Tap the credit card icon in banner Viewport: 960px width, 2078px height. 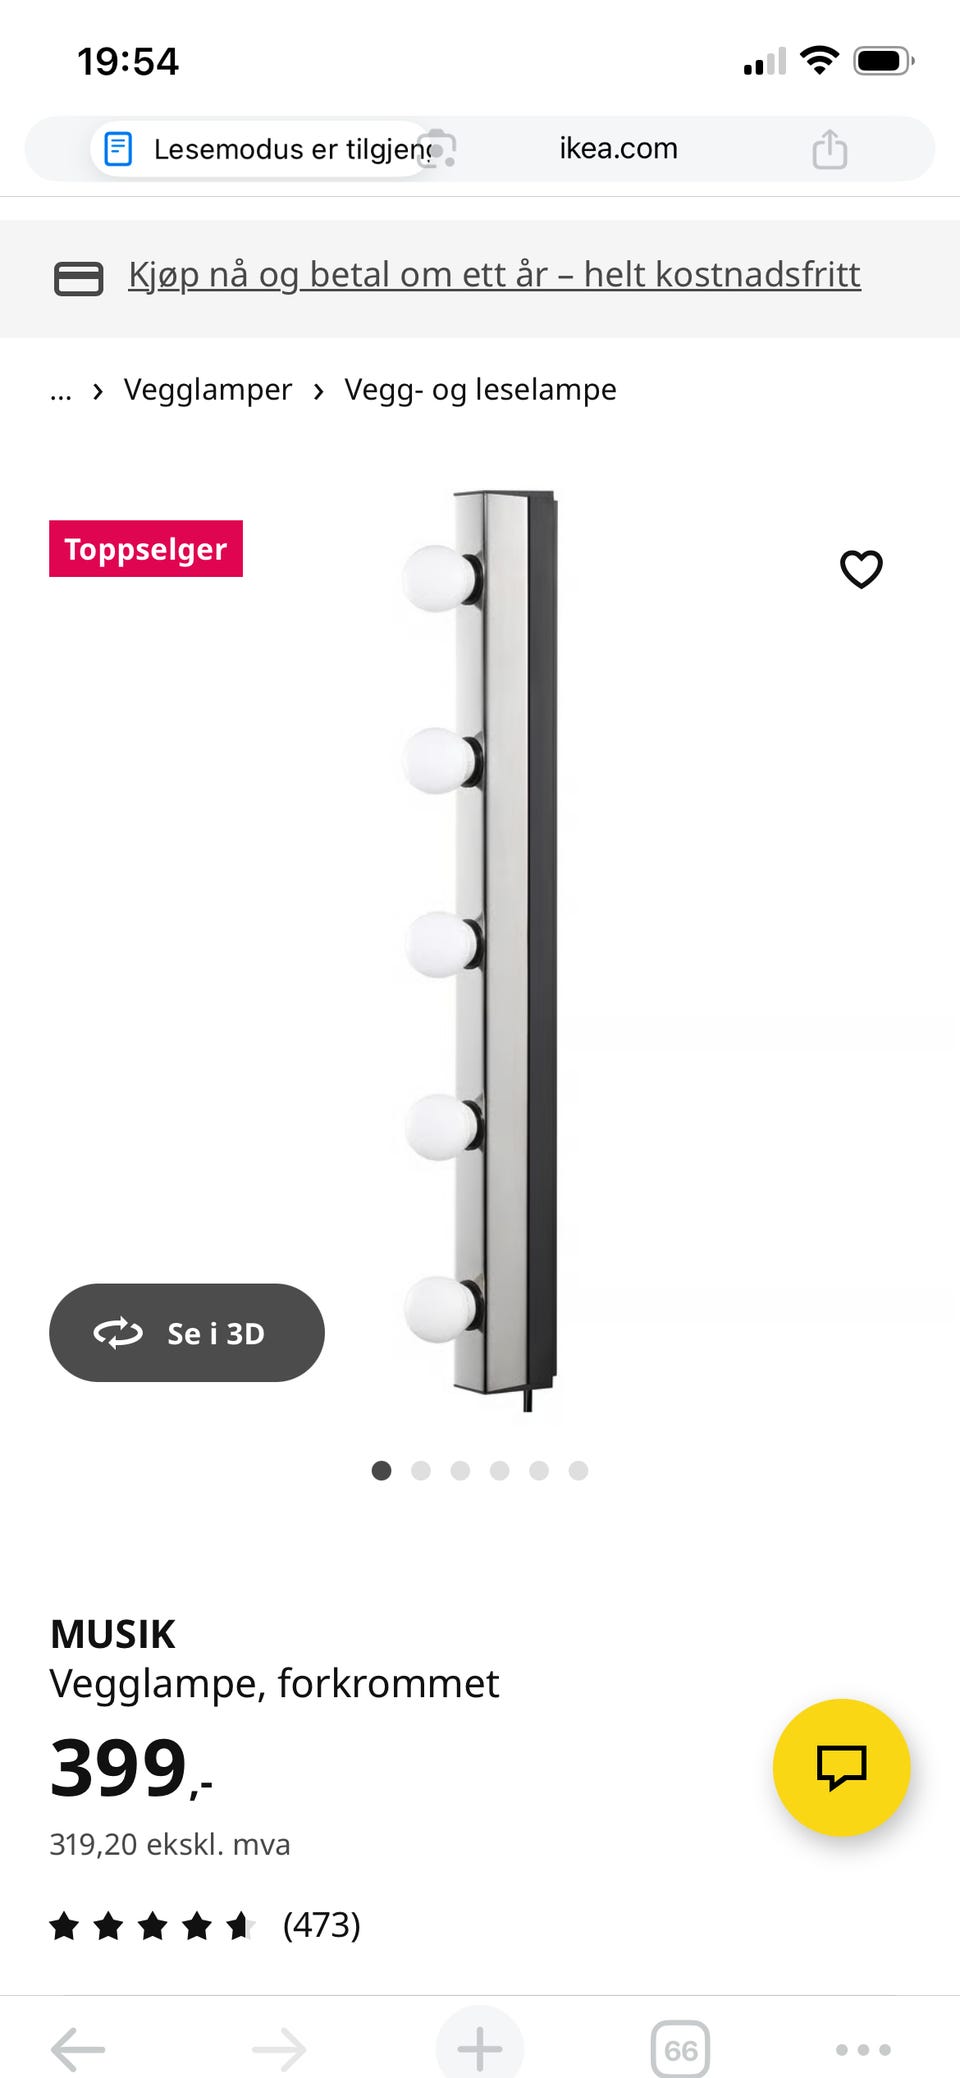pos(78,278)
